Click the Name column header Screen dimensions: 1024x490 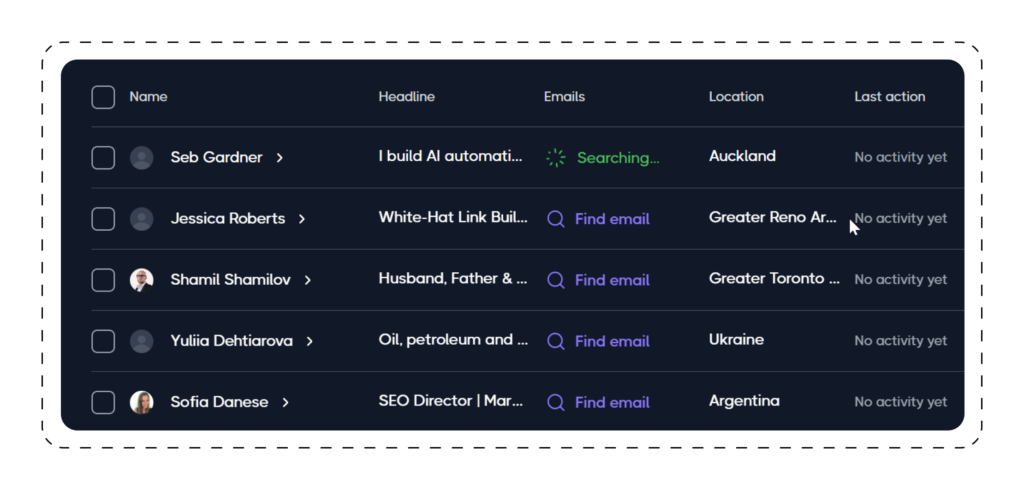pyautogui.click(x=148, y=97)
